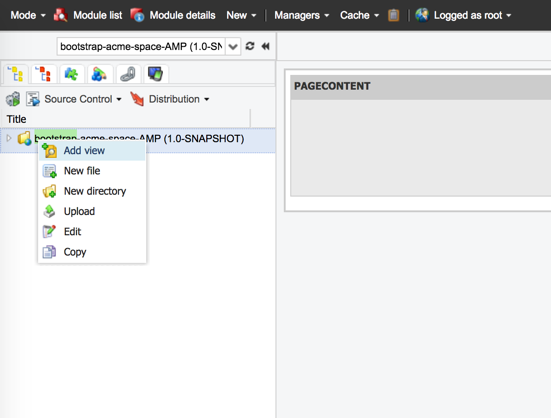Click the Upload green arrow icon
The image size is (551, 418).
[50, 211]
